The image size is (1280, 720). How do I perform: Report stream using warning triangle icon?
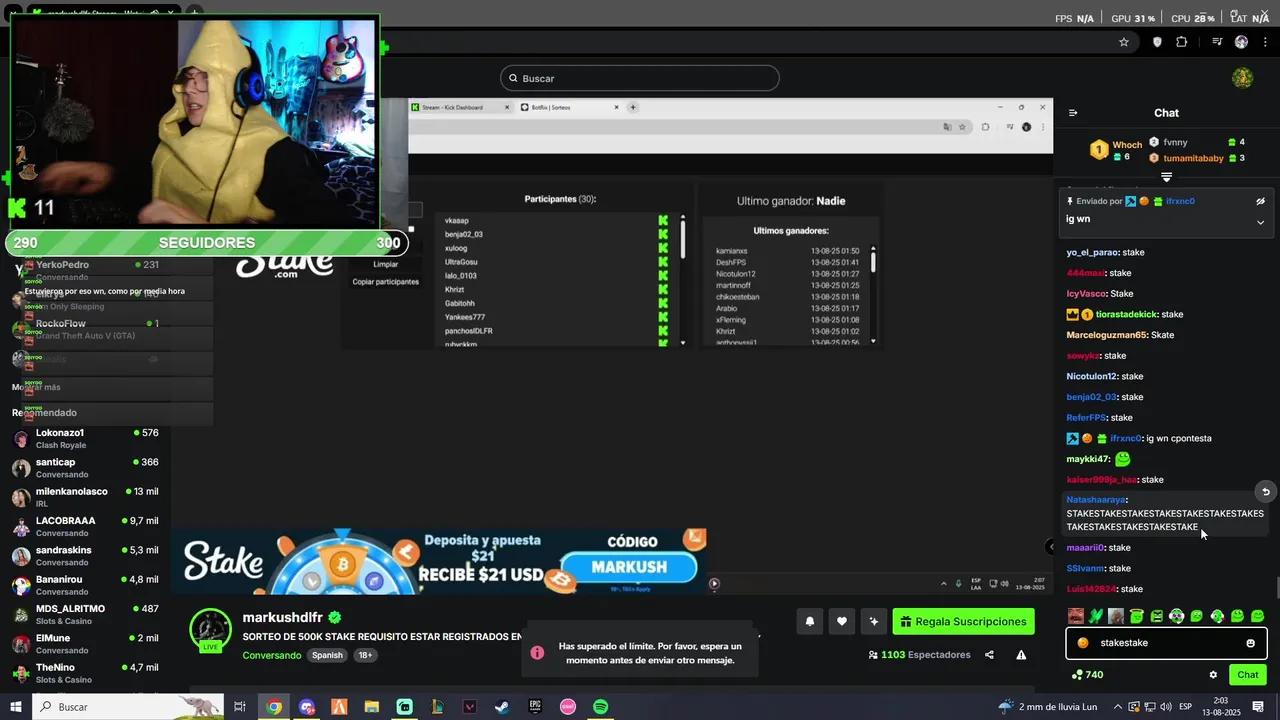pos(1021,655)
